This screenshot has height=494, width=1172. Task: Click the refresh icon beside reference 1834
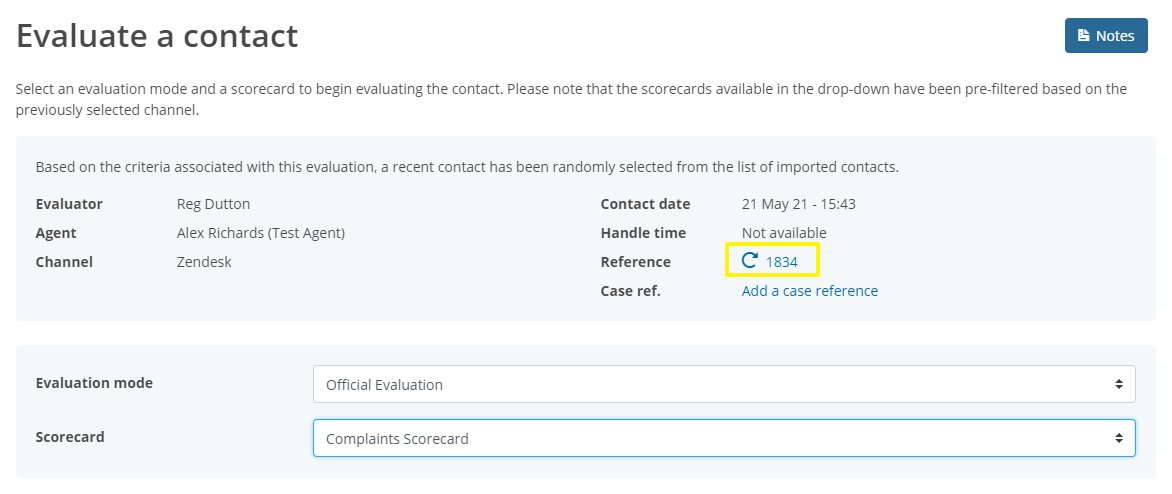(749, 261)
